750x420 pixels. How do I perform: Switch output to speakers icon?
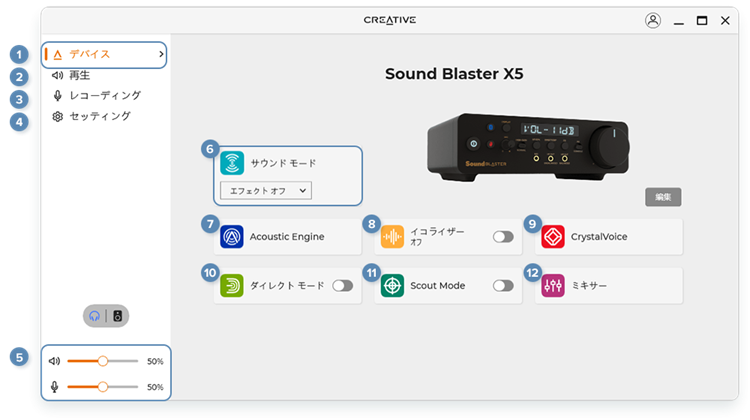coord(118,316)
